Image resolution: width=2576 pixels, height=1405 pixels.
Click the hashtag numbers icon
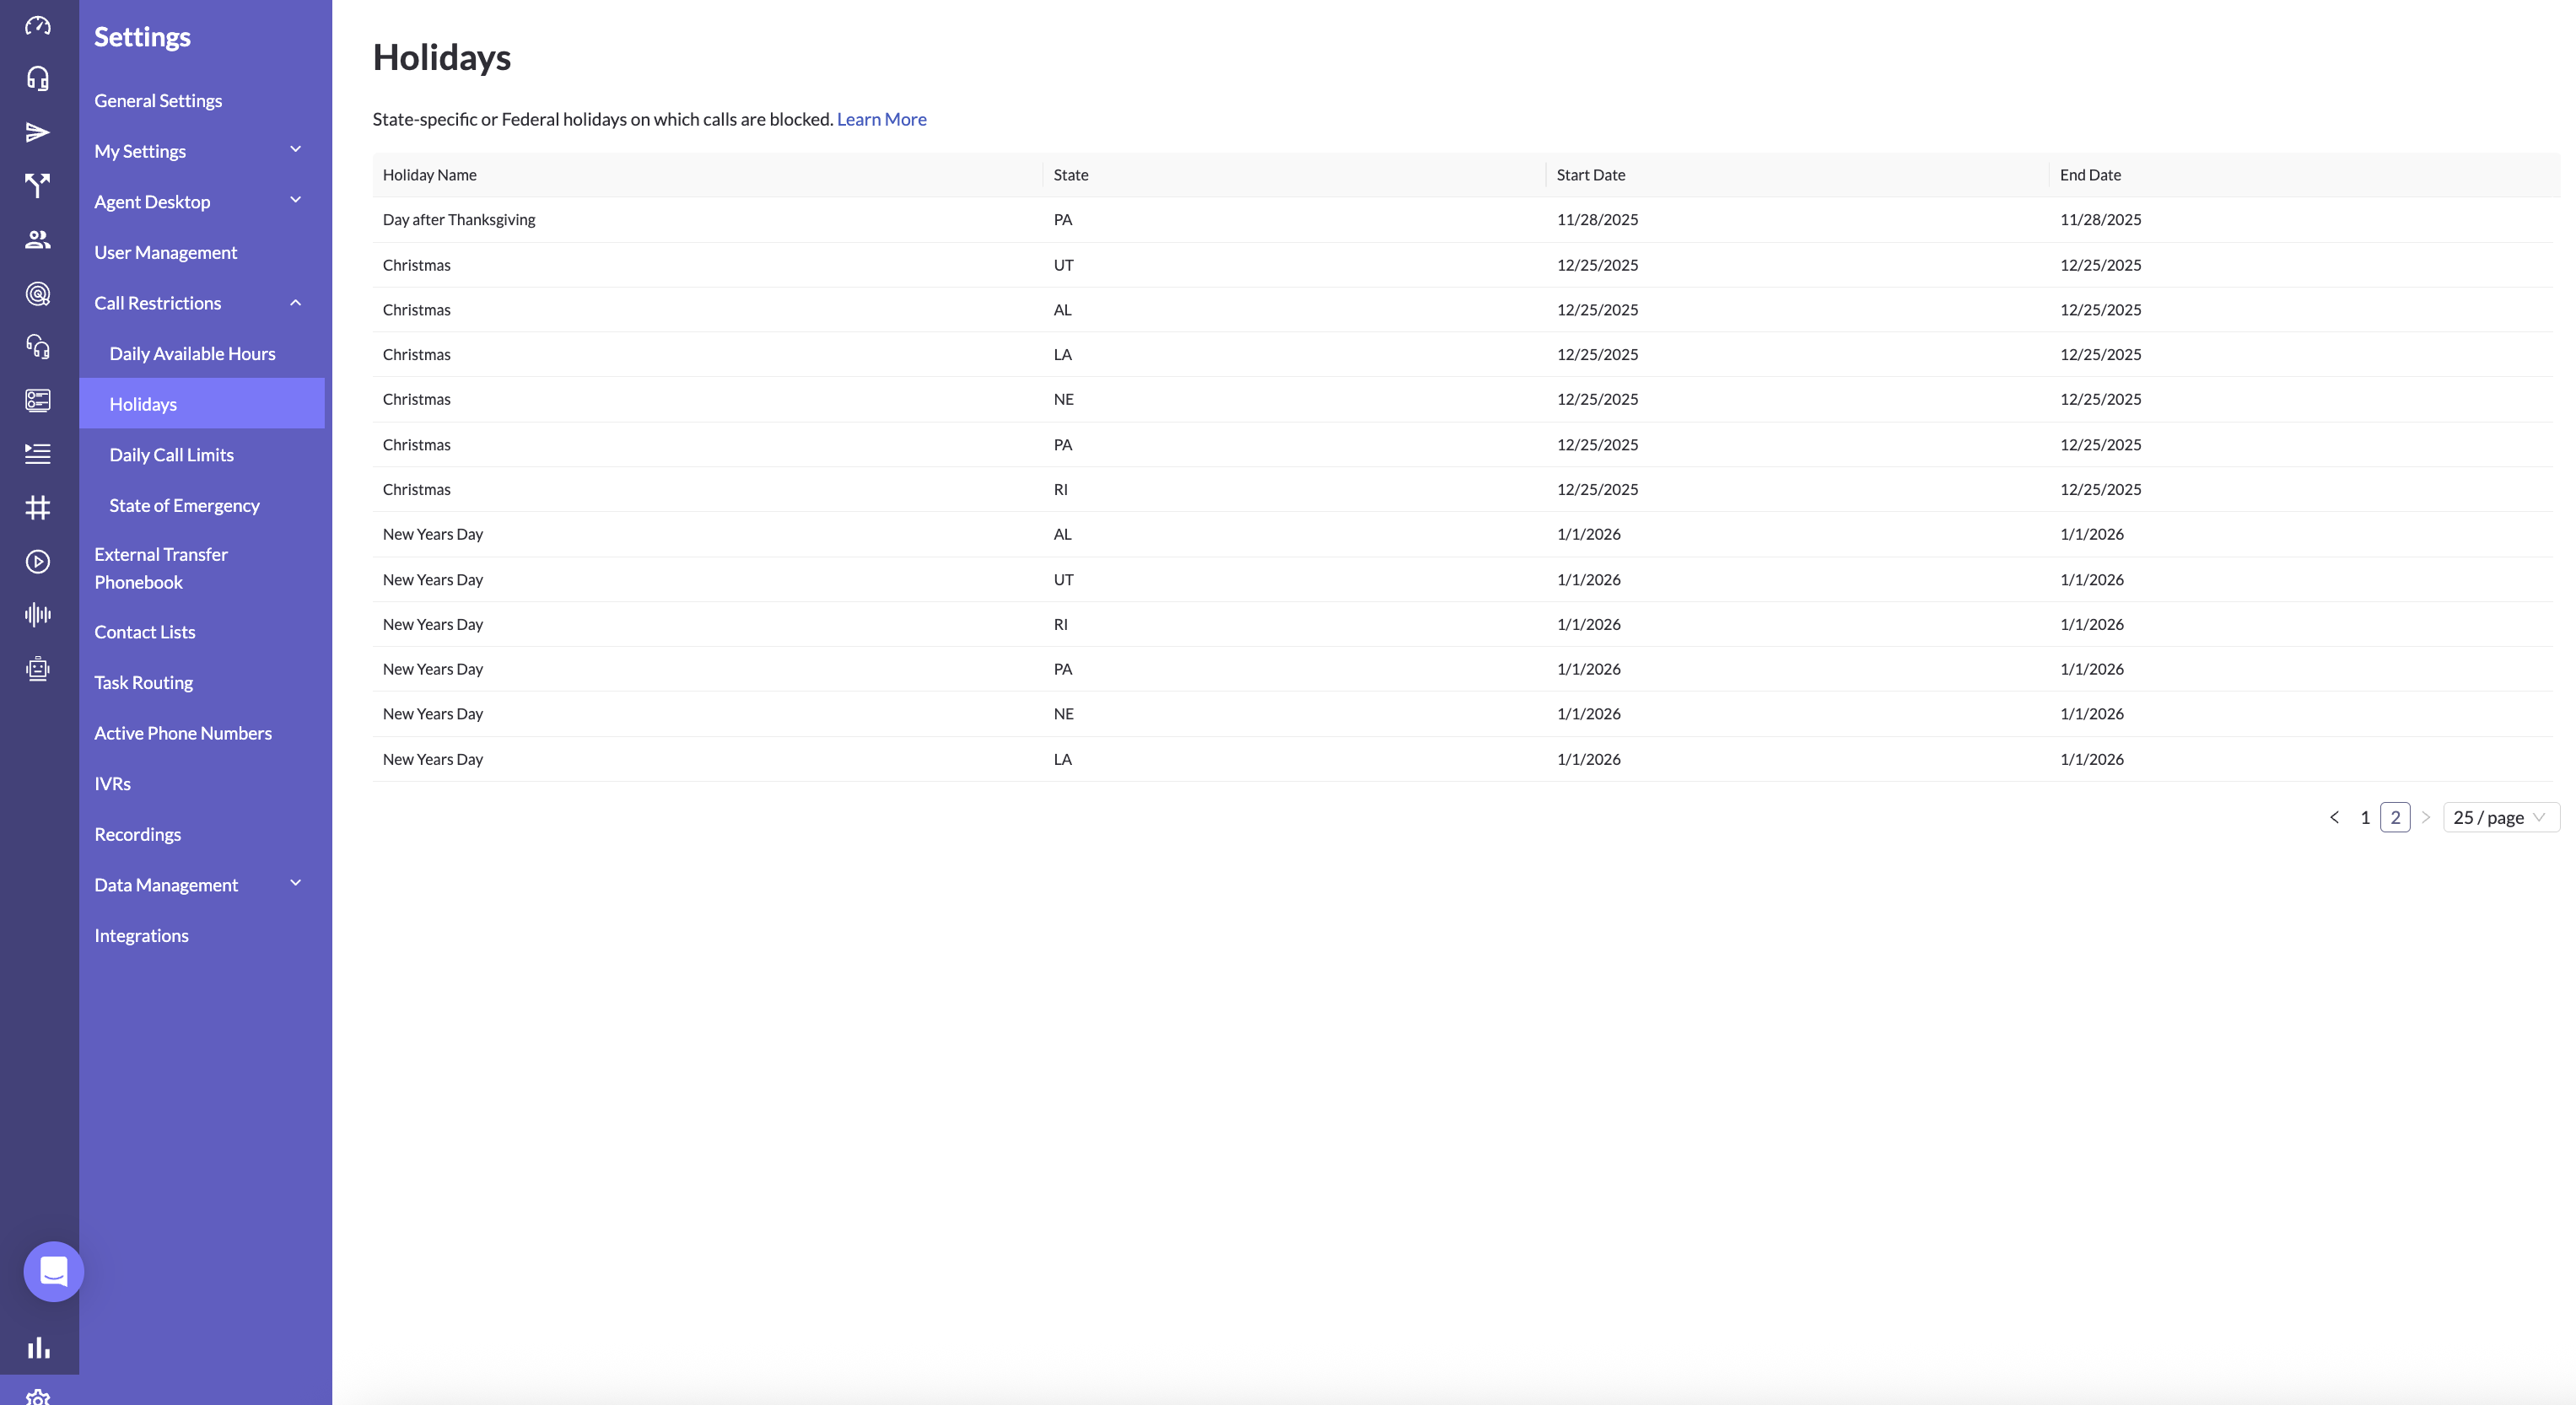[x=38, y=508]
